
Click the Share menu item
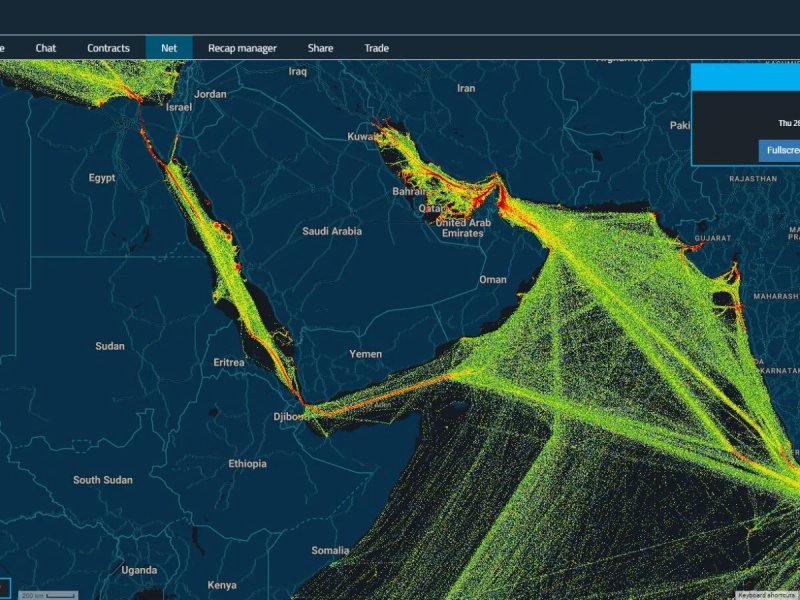pos(320,47)
